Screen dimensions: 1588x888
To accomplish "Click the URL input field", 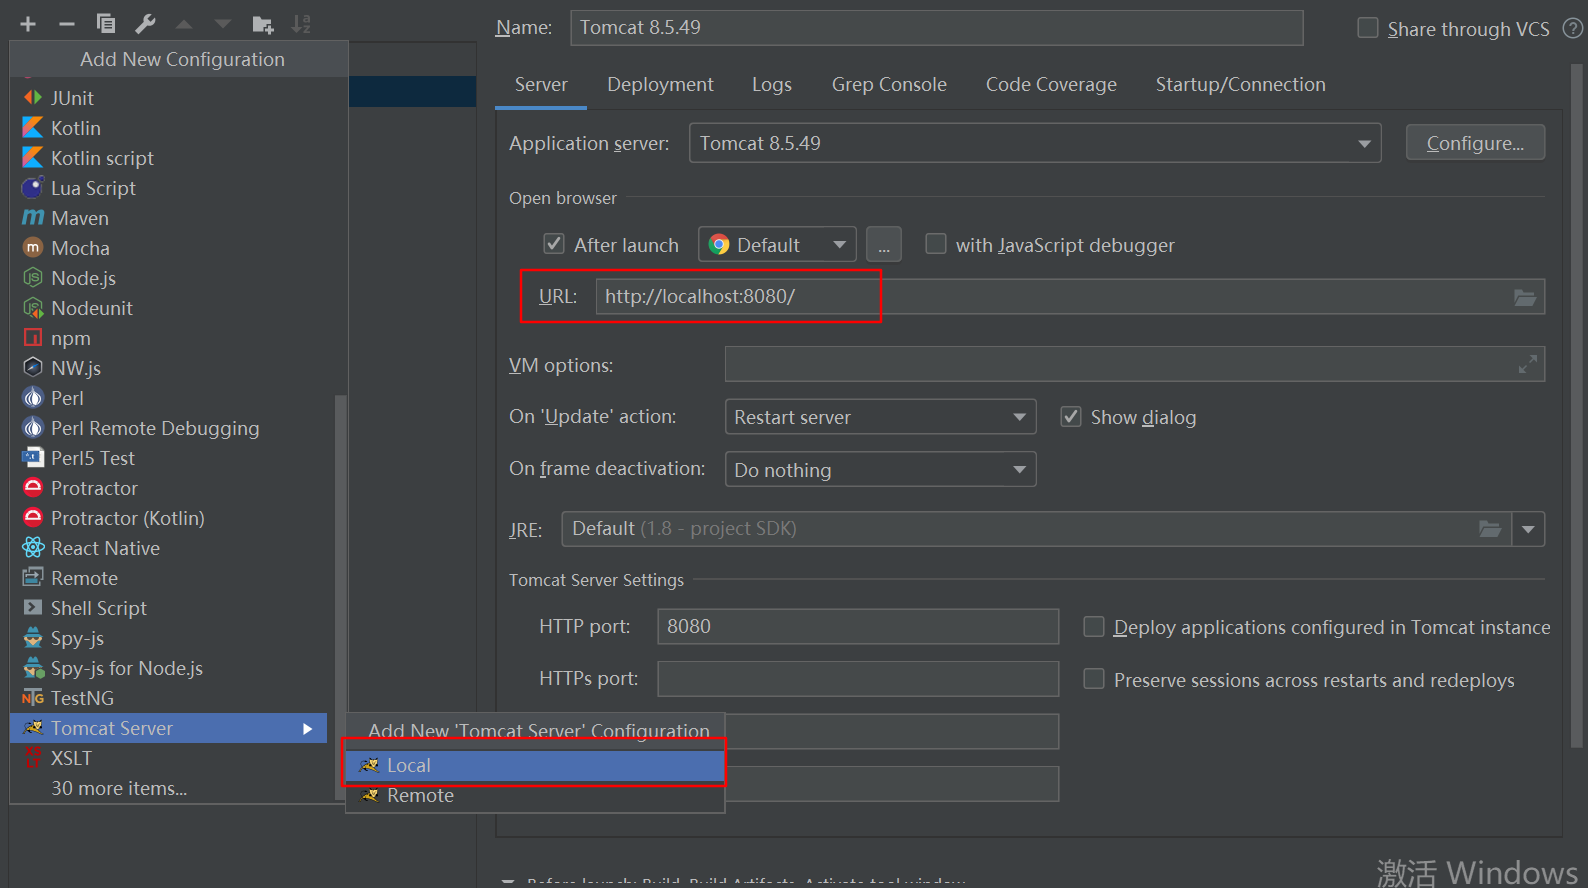I will 1070,297.
